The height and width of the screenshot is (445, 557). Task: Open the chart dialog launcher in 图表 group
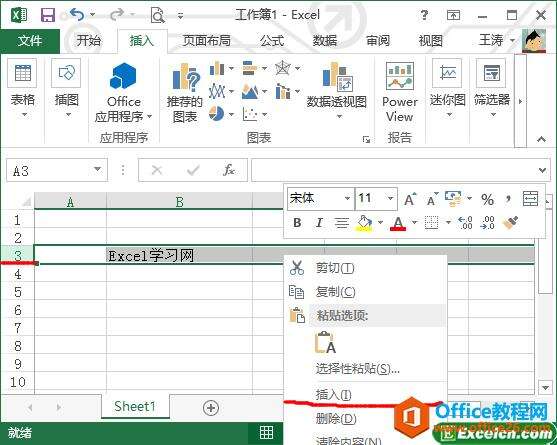point(366,140)
